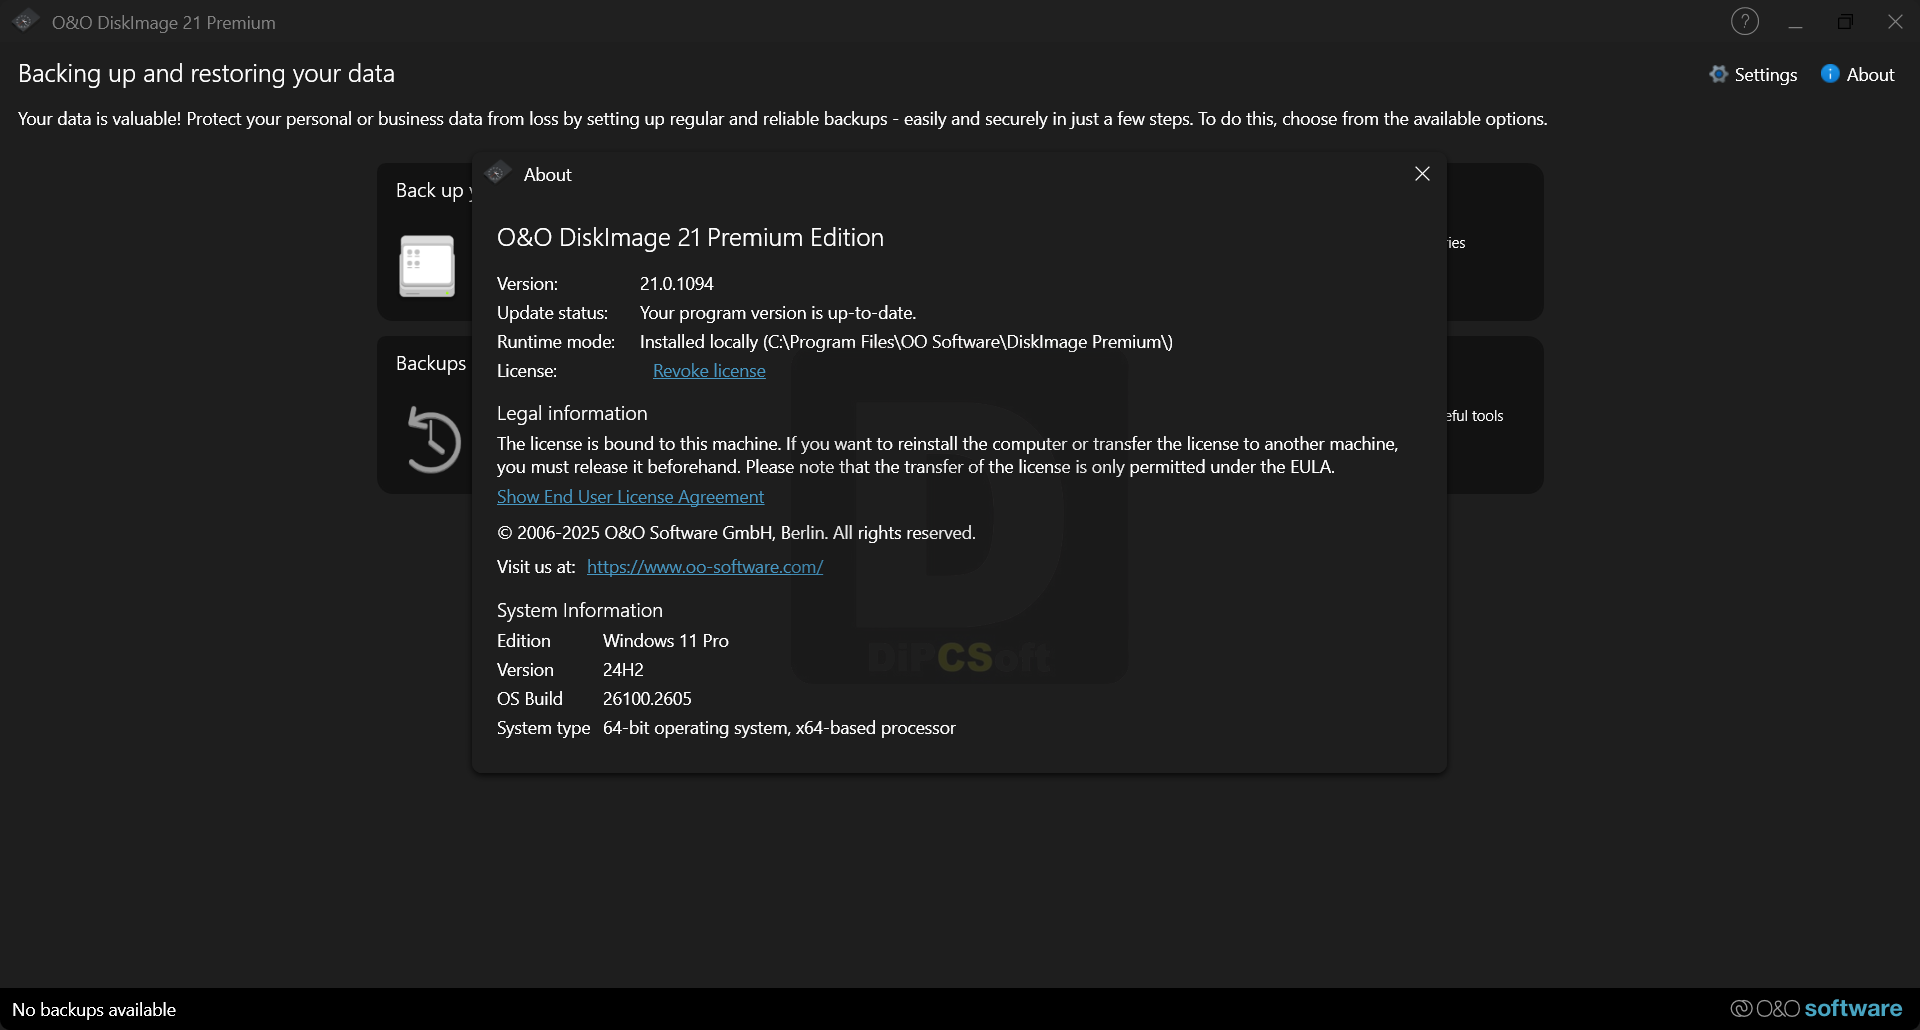Click the OS Build '26100.2605' value
Image resolution: width=1920 pixels, height=1030 pixels.
(x=647, y=699)
